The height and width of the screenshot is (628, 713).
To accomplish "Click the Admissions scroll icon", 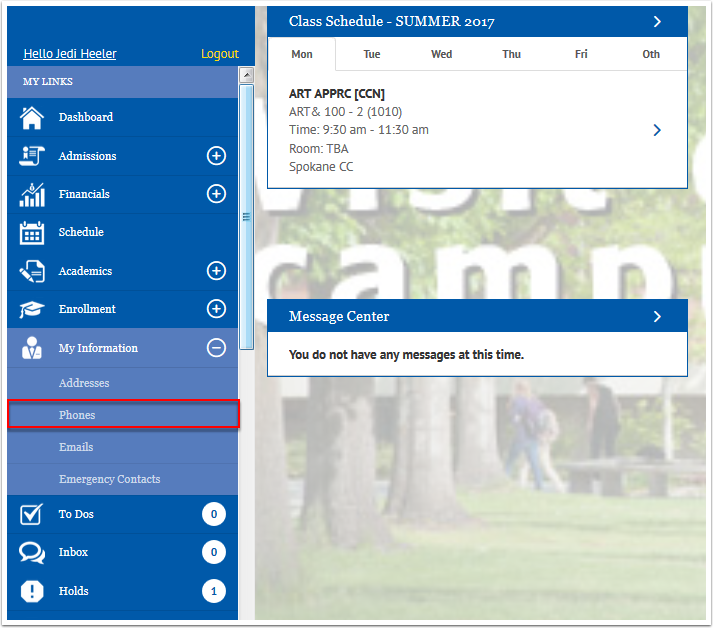I will pyautogui.click(x=32, y=156).
